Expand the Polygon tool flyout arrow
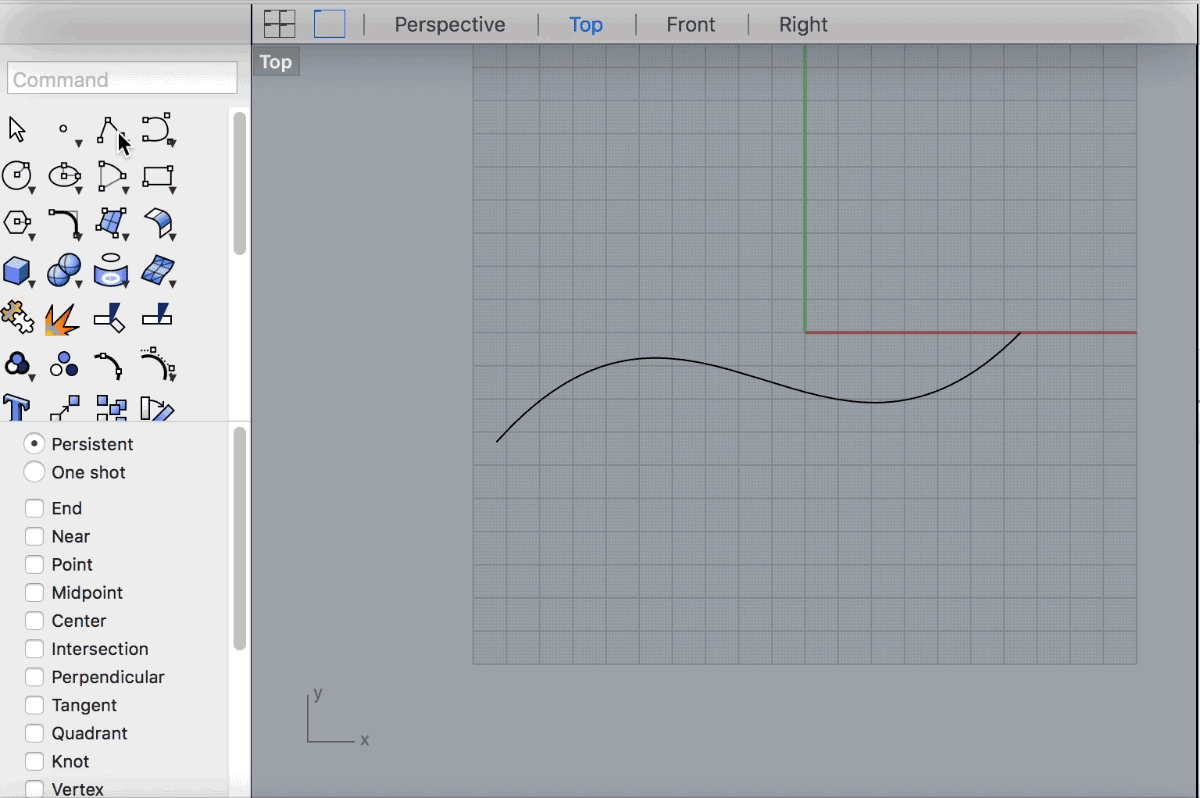Image resolution: width=1200 pixels, height=798 pixels. pyautogui.click(x=33, y=237)
